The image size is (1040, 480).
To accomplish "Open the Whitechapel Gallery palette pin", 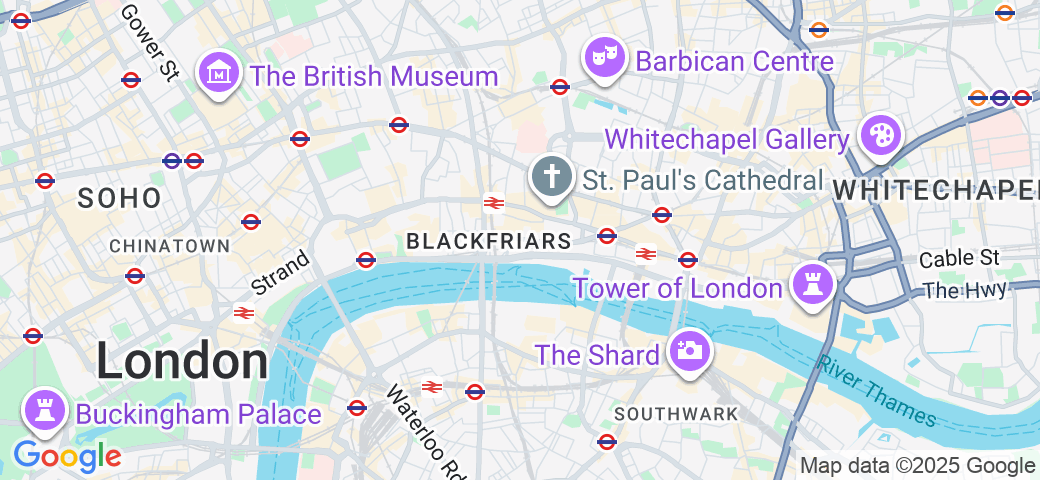I will 880,137.
